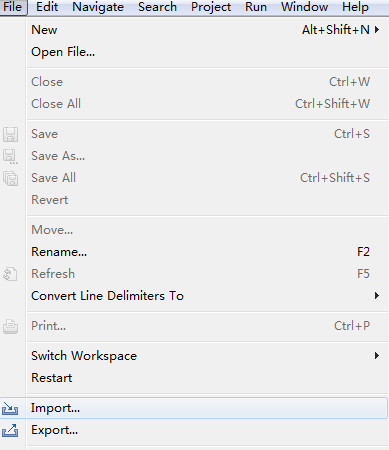Expand the Switch Workspace submenu arrow

(377, 356)
